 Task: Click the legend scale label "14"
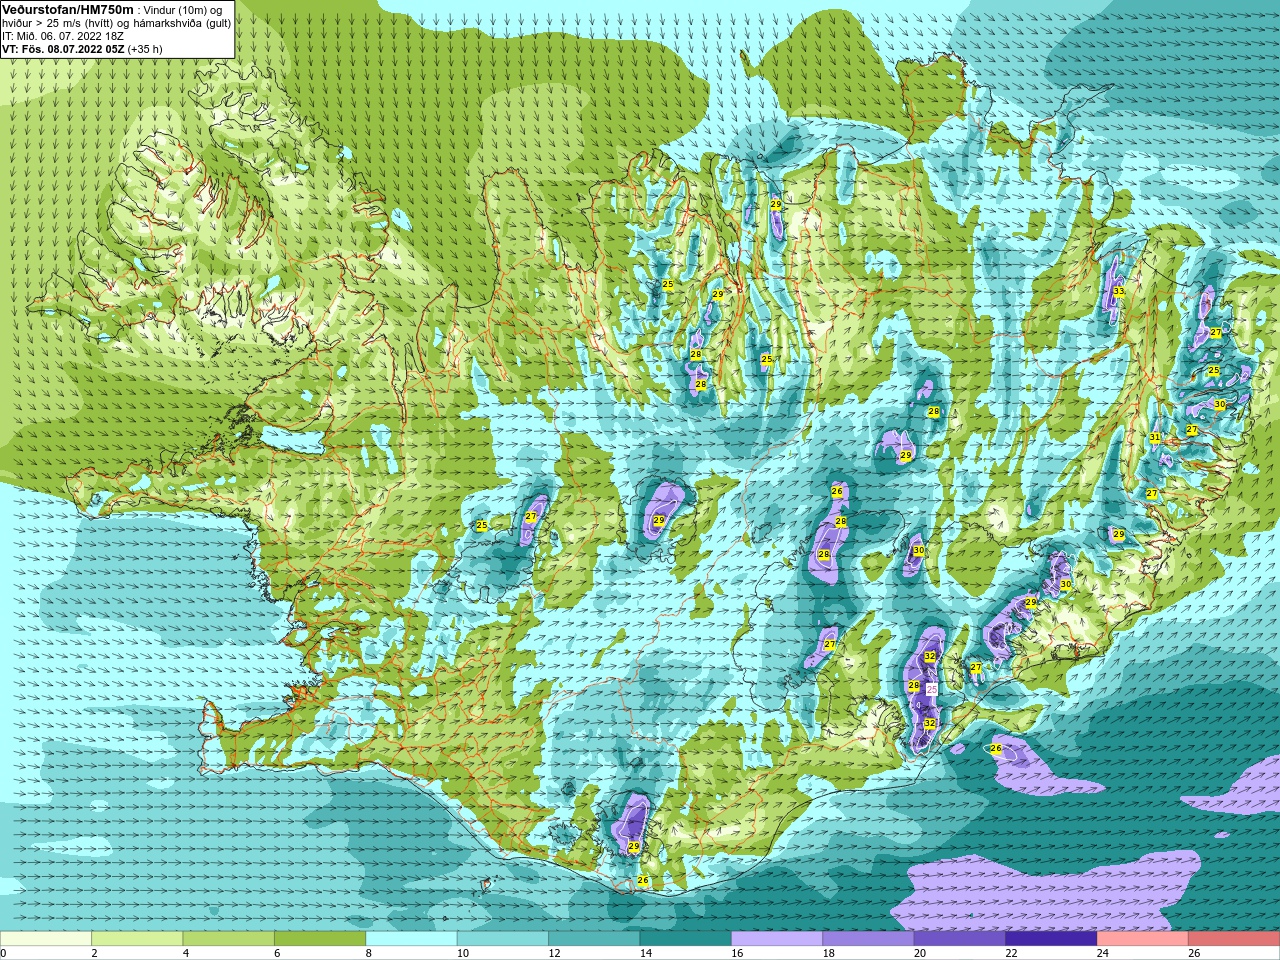coord(646,953)
